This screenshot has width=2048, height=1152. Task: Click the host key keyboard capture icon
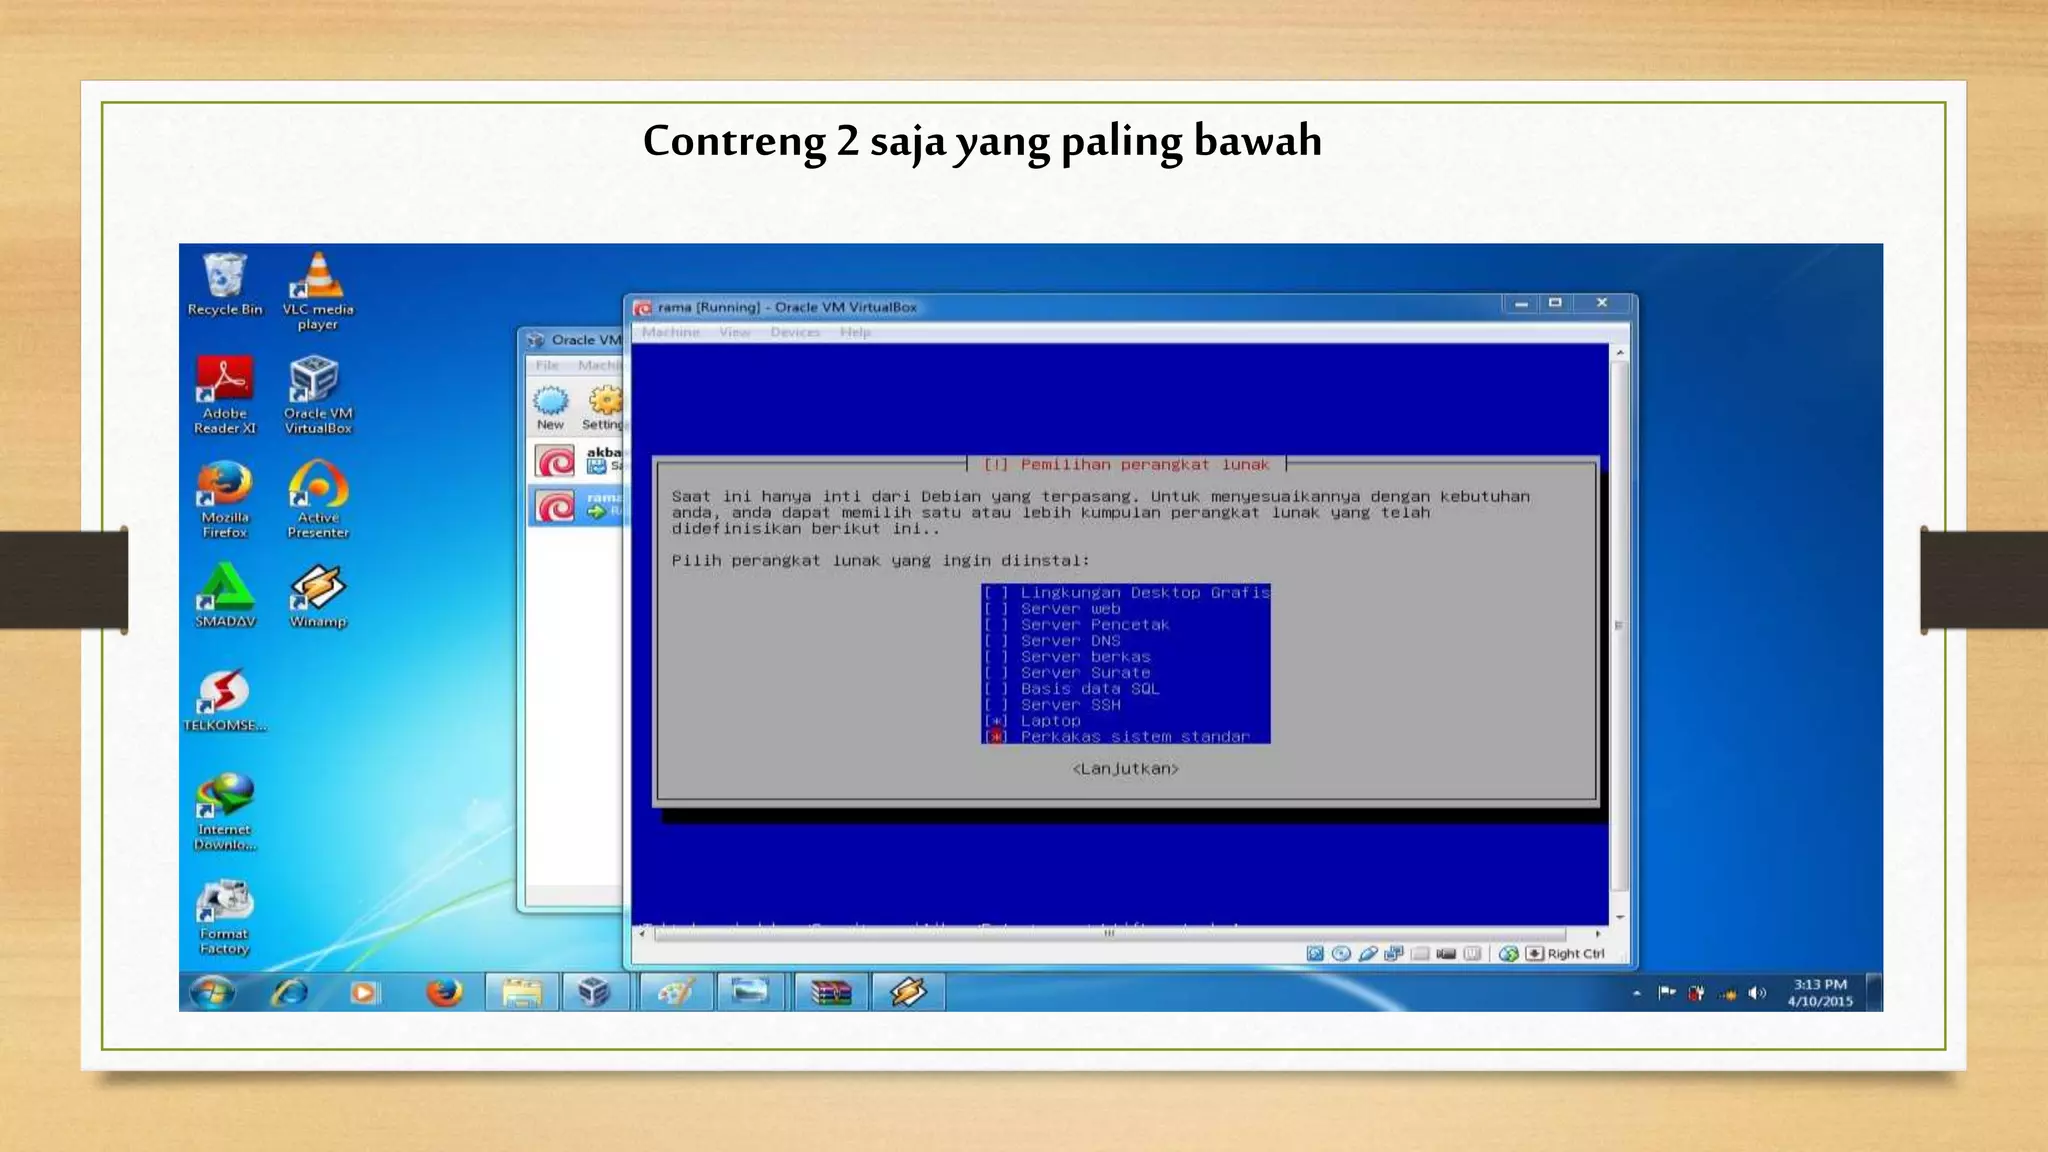pos(1534,954)
